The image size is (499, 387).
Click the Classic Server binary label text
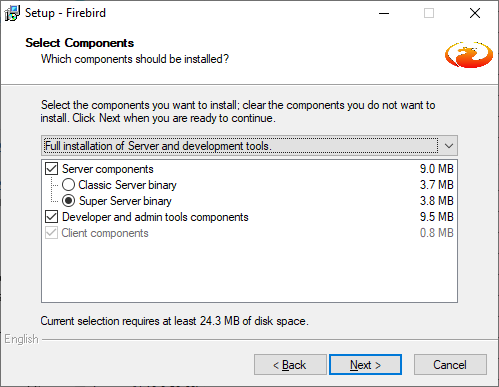tap(127, 185)
